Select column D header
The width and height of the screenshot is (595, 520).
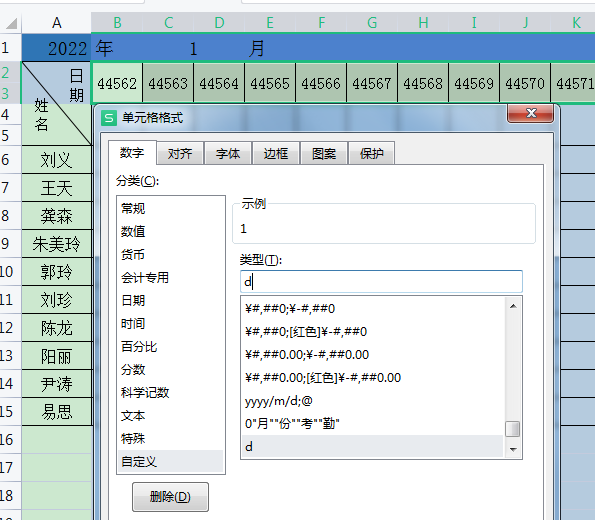coord(219,23)
